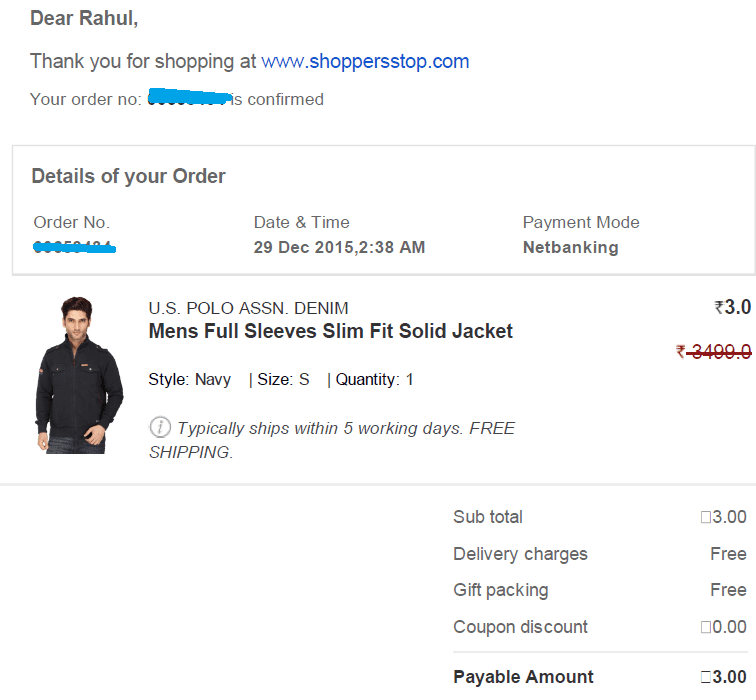This screenshot has width=756, height=700.
Task: Click the Style: Navy attribute
Action: point(189,379)
